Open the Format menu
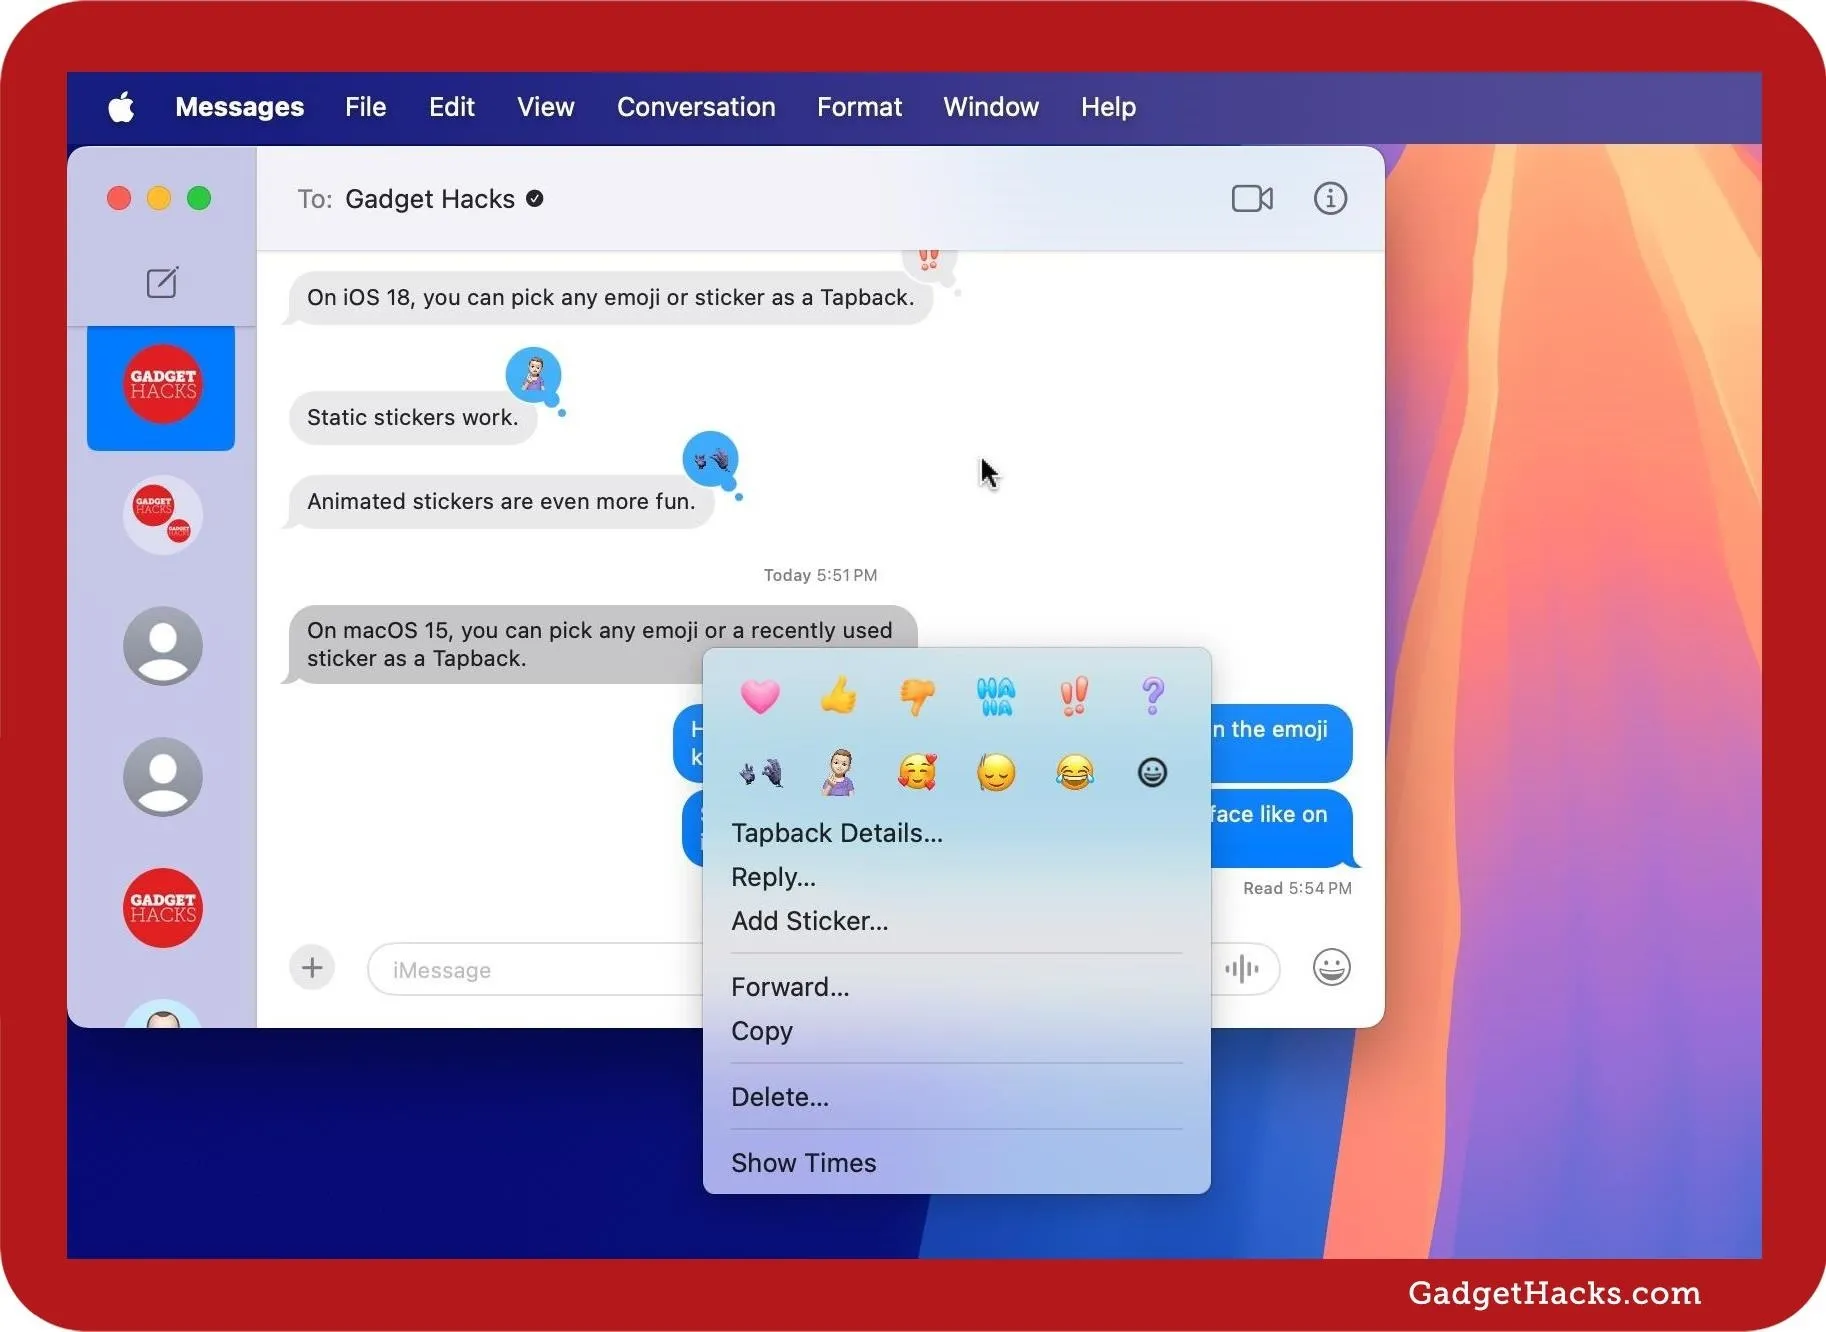The width and height of the screenshot is (1826, 1332). click(859, 107)
